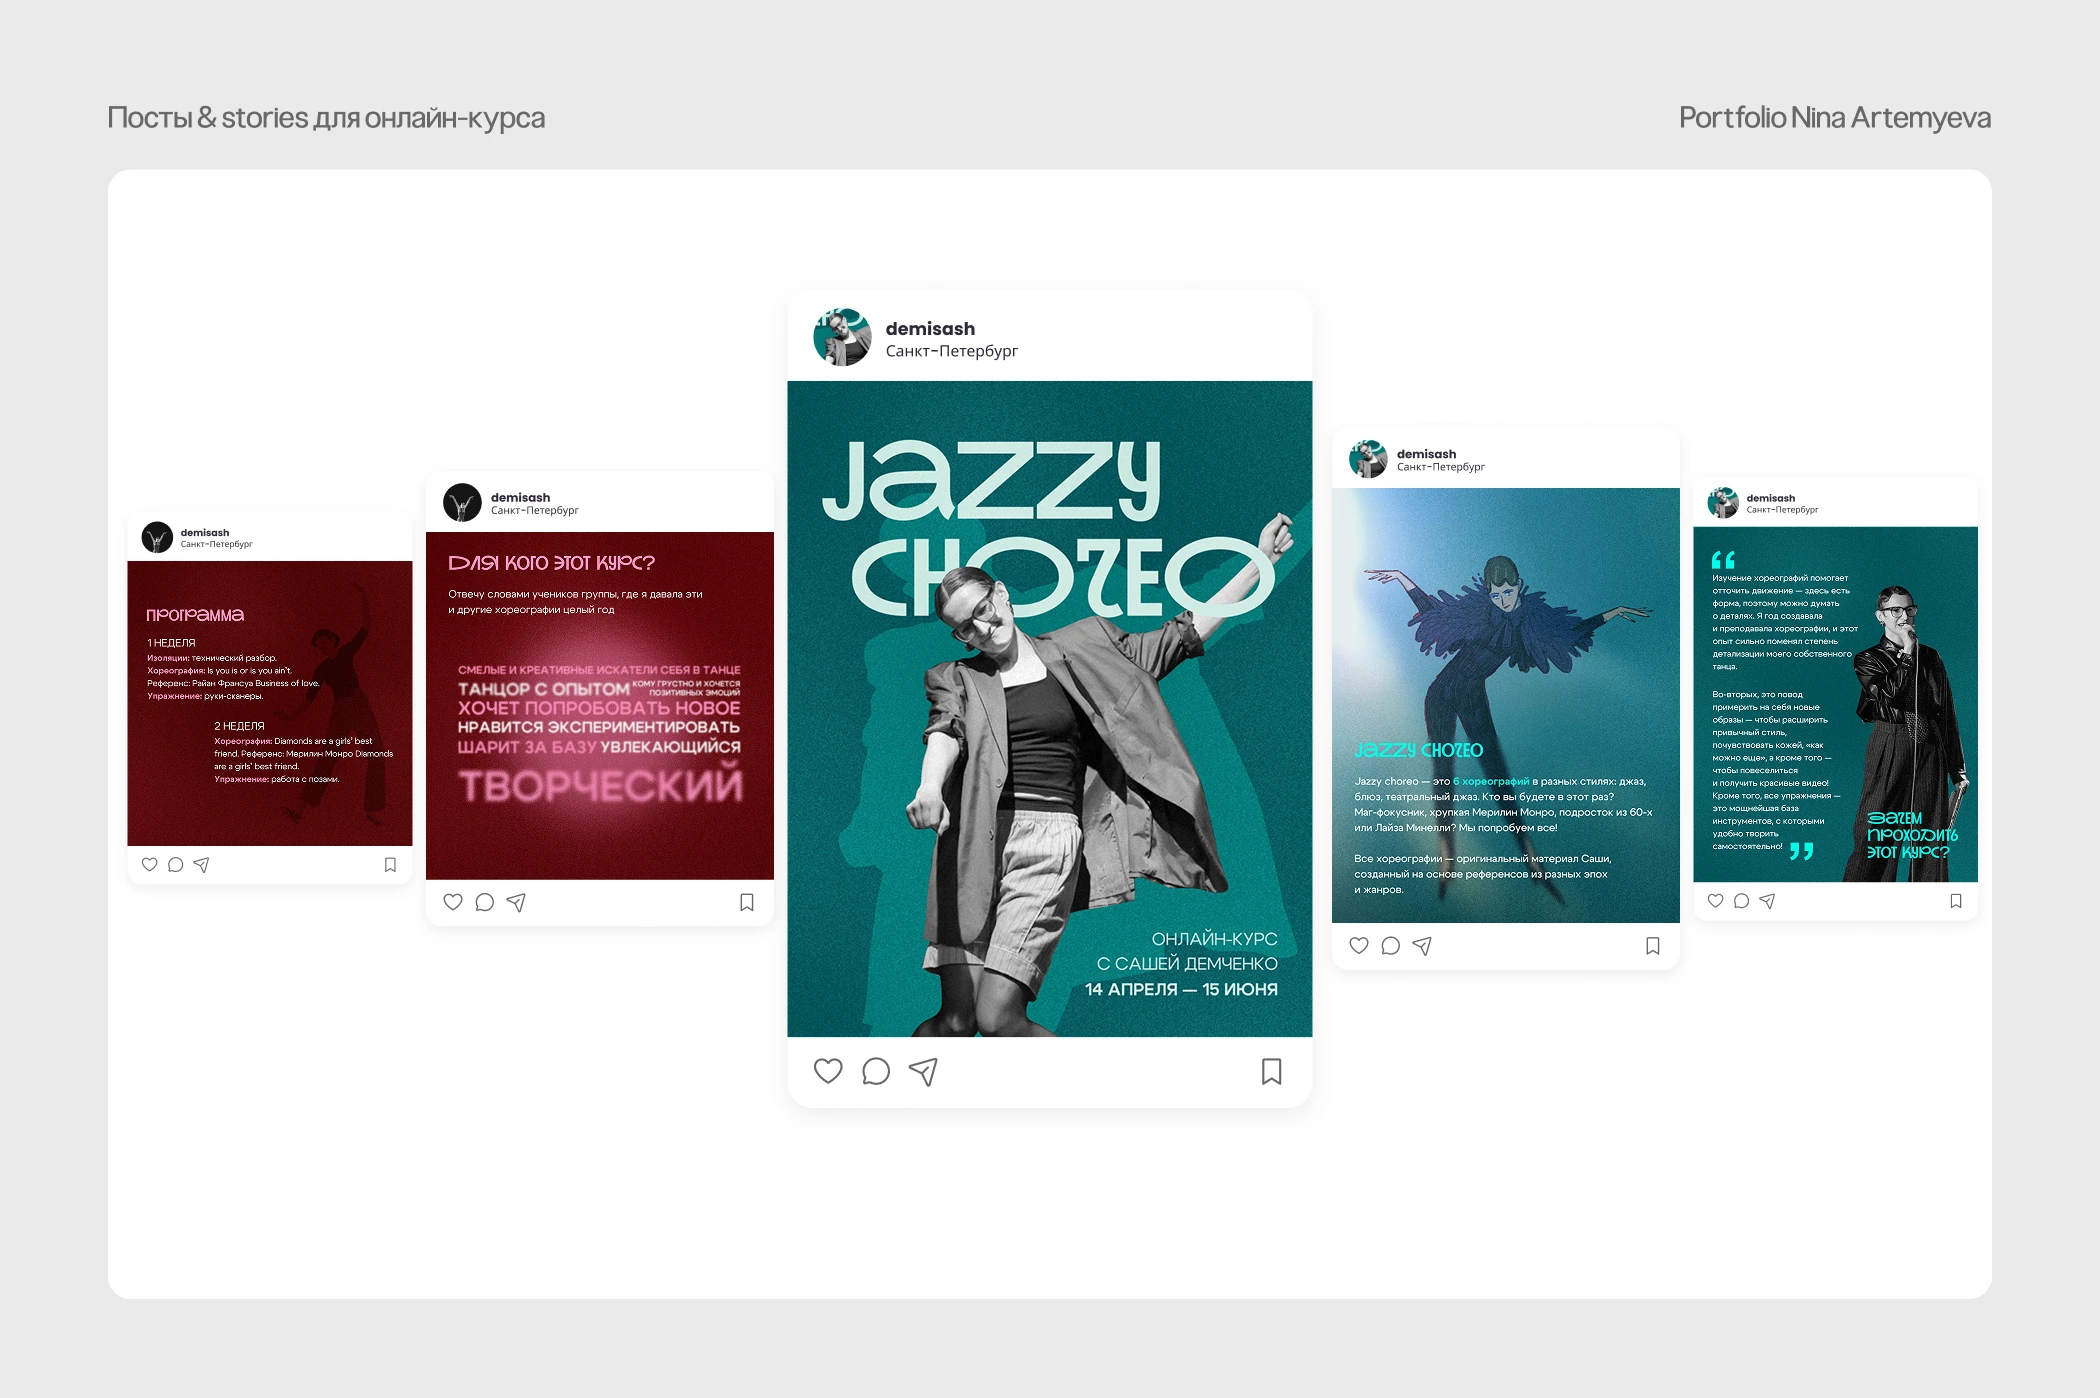Bookmark the central Jazzy Choreo post

pyautogui.click(x=1271, y=1071)
